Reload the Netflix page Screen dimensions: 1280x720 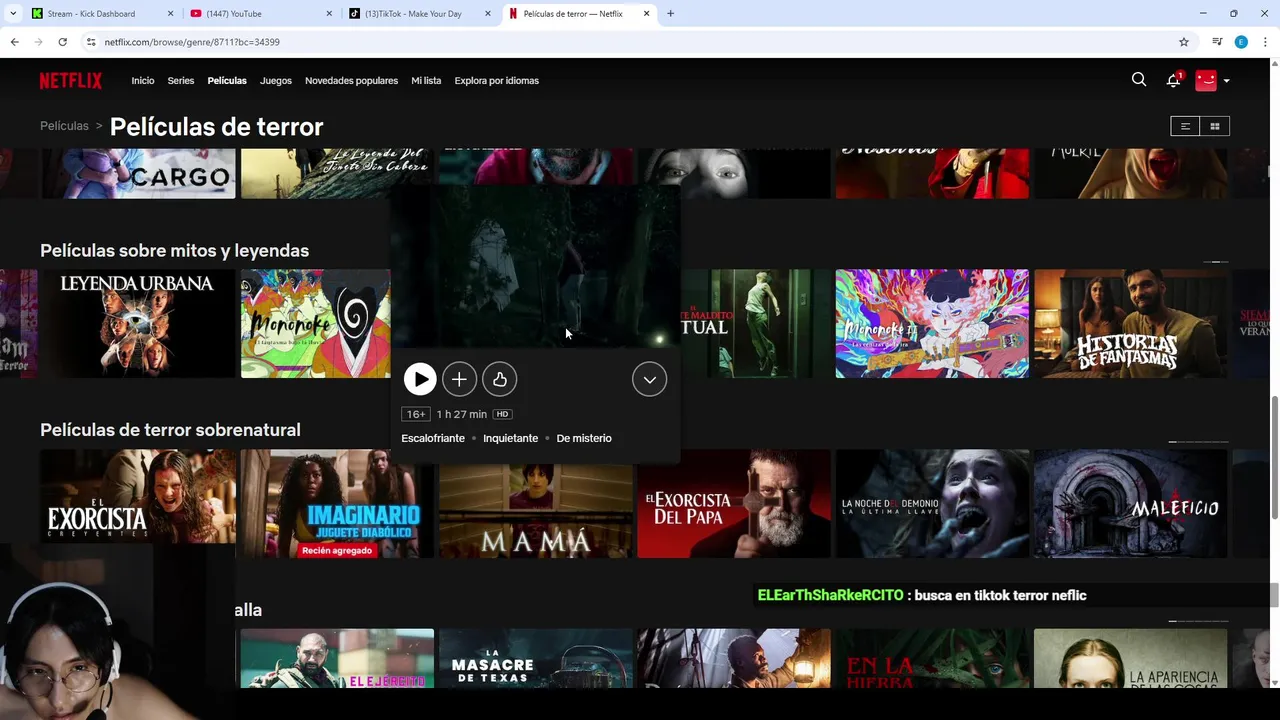click(62, 42)
